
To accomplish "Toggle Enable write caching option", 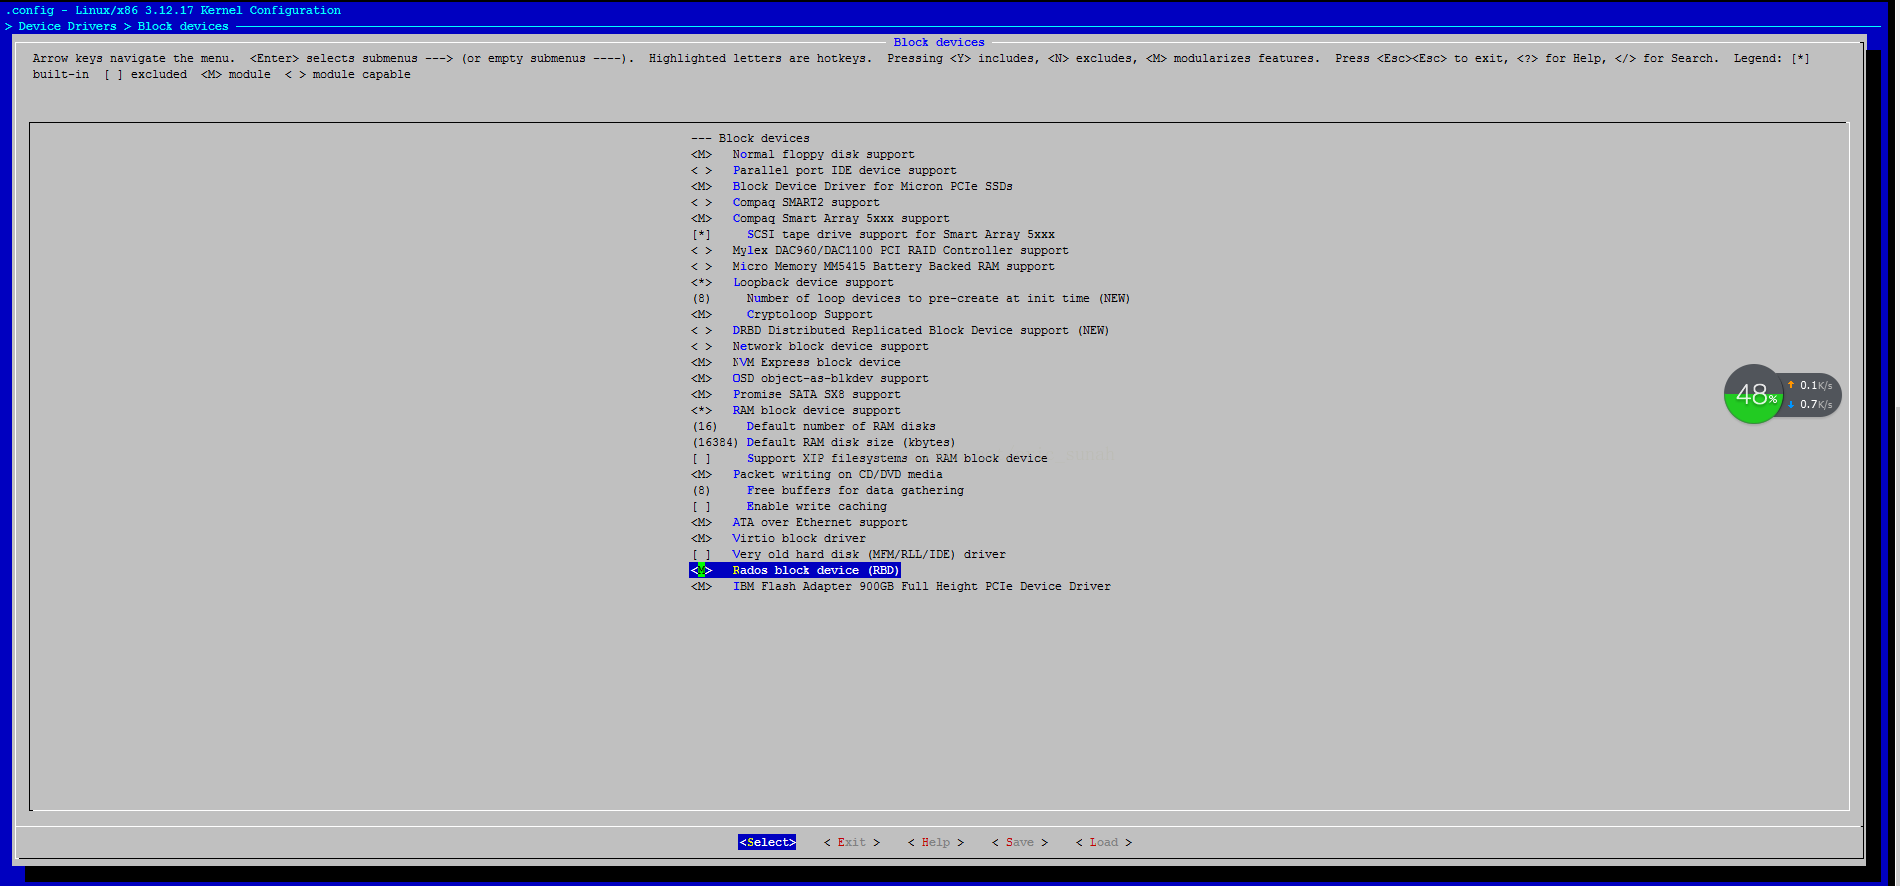I will tap(788, 506).
